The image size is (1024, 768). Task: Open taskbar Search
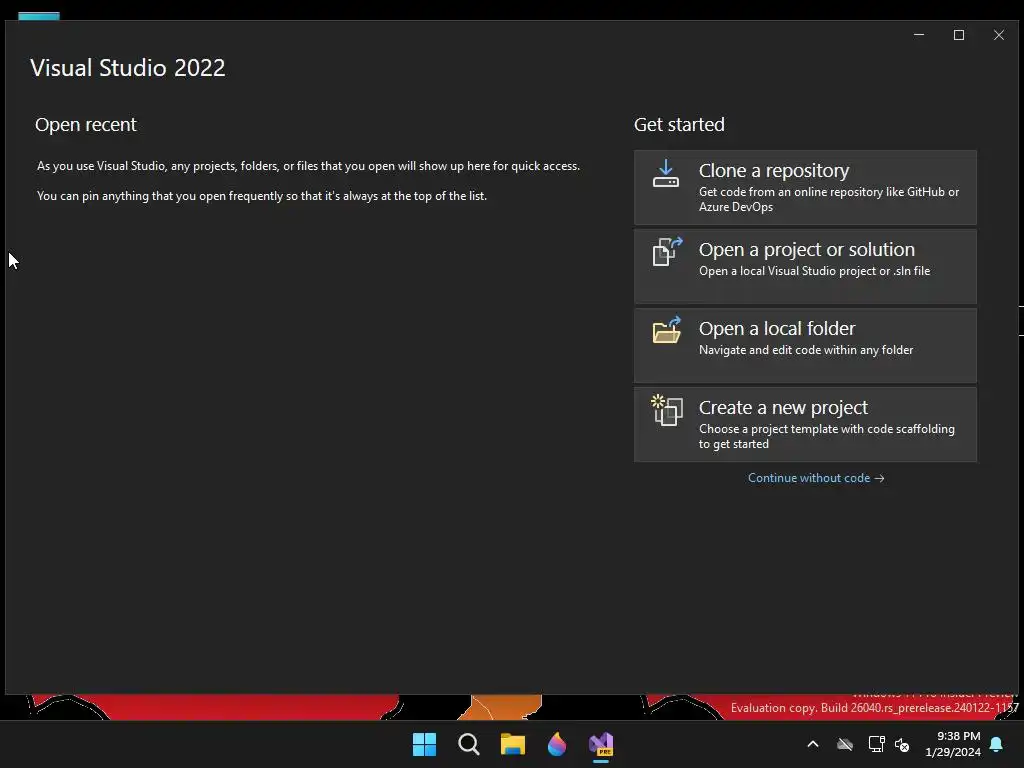coord(469,744)
